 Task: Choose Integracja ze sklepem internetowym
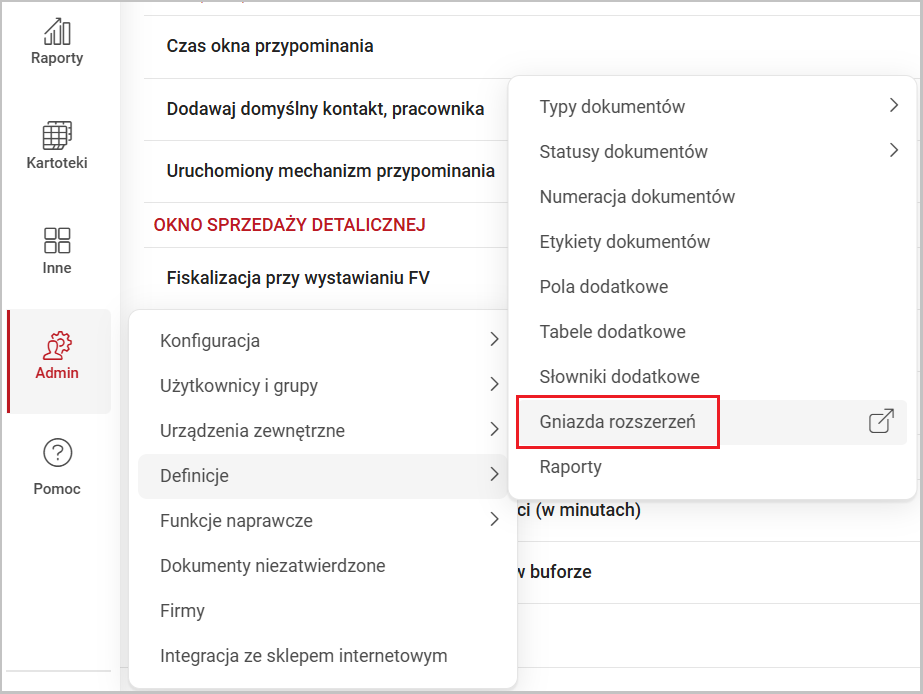coord(303,656)
